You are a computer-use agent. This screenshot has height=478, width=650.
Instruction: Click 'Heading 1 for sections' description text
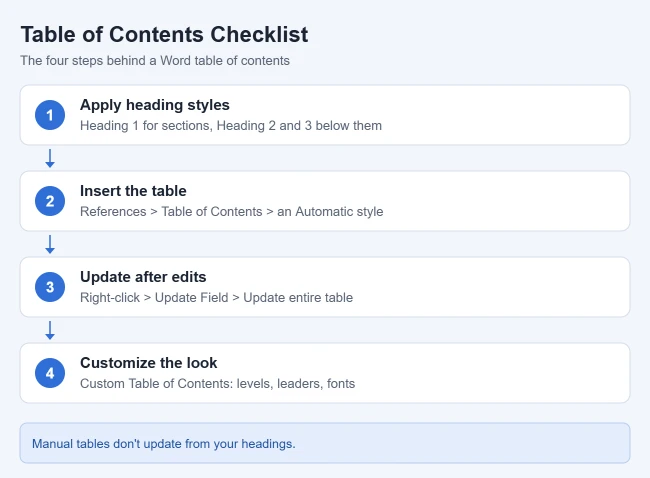(x=231, y=126)
